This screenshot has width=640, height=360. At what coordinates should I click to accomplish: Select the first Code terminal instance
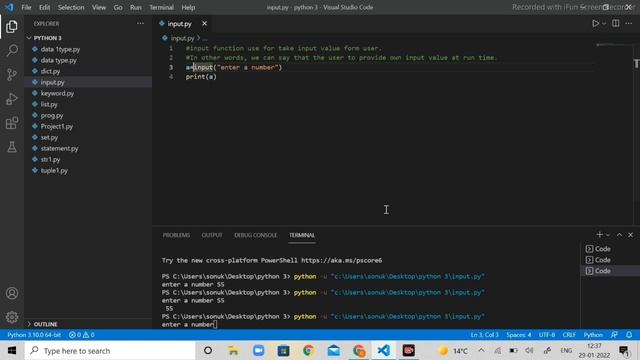coord(610,249)
